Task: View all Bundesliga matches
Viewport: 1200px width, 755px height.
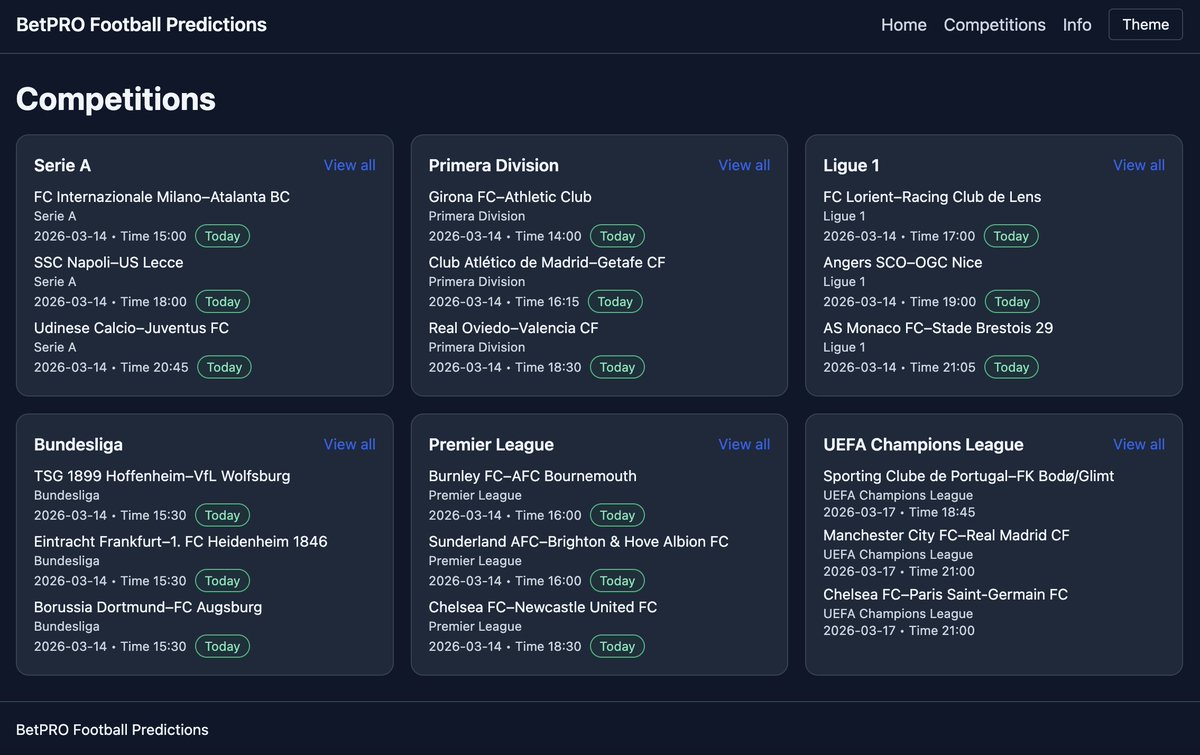Action: 350,444
